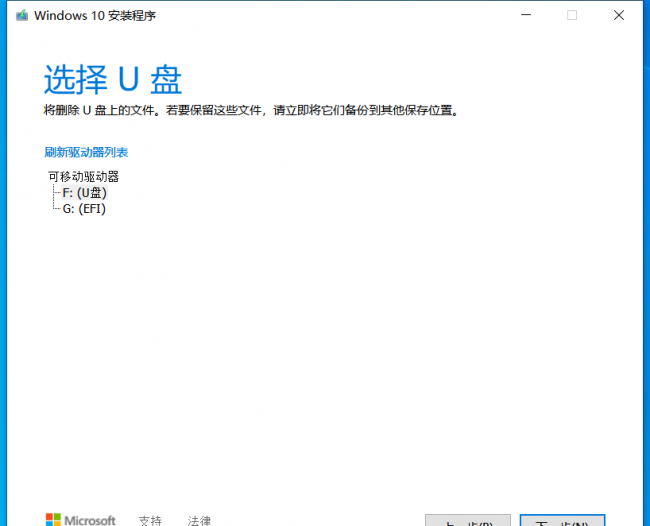Open the 支持 link
Image resolution: width=650 pixels, height=526 pixels.
coord(150,521)
